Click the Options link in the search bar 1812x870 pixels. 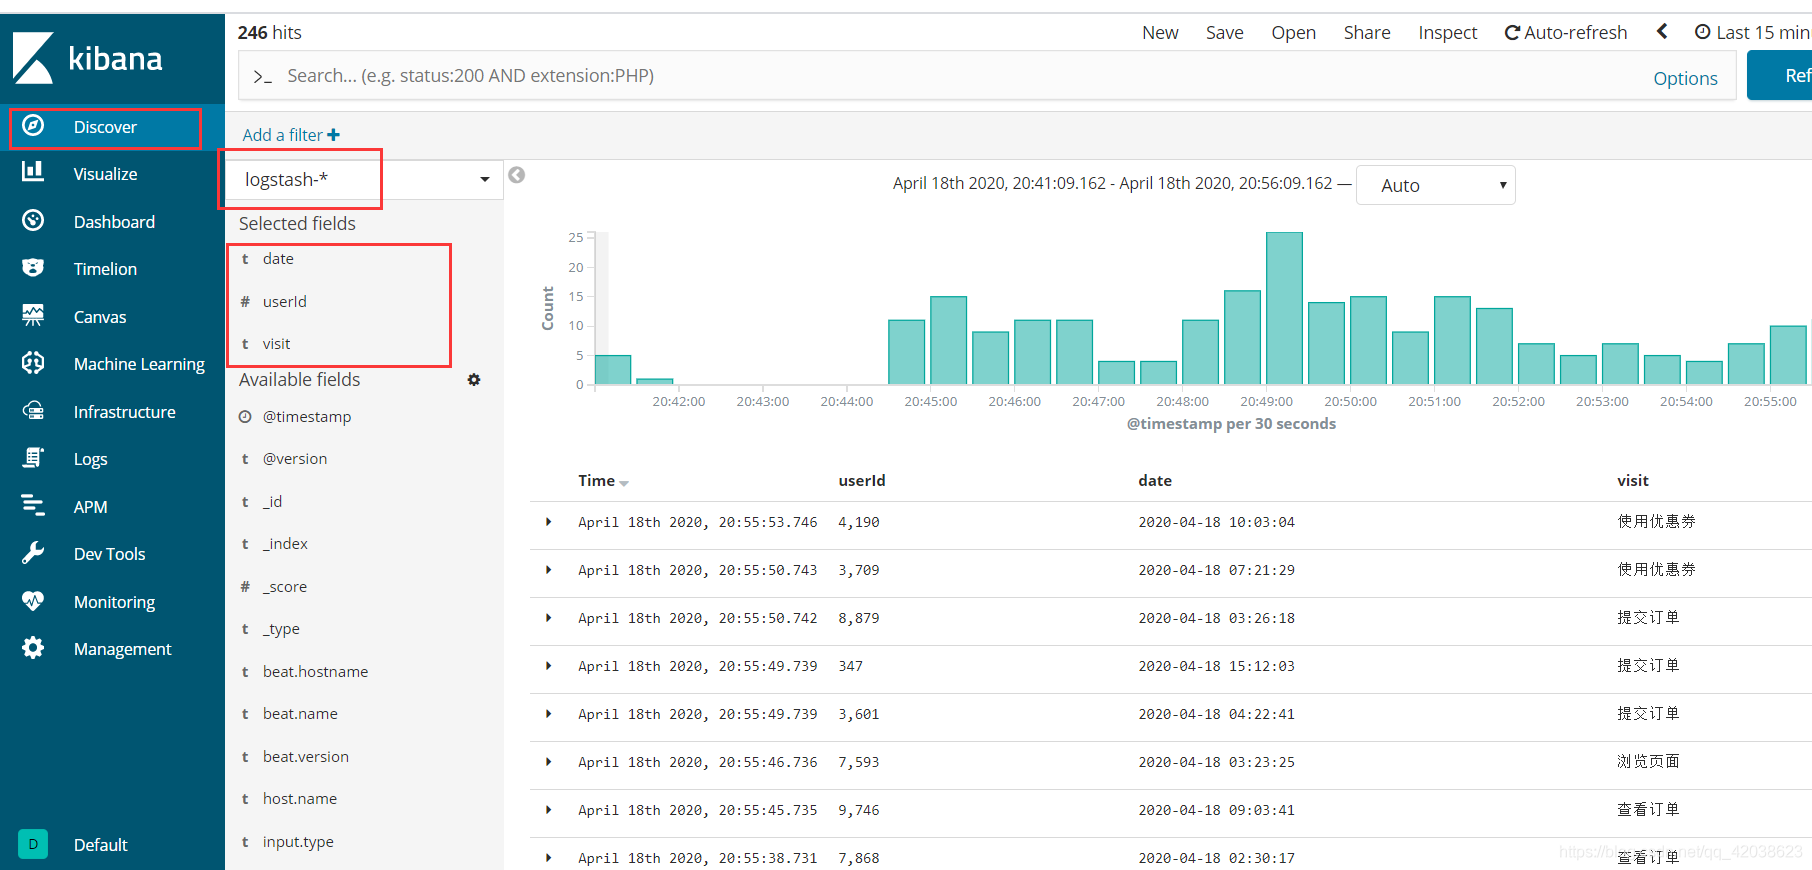click(1685, 78)
